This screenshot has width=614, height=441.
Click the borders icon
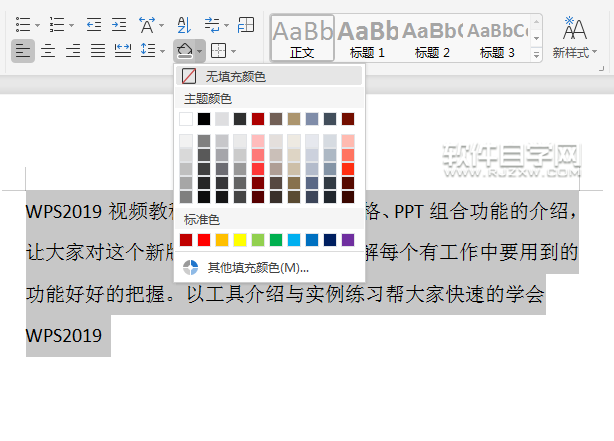click(219, 51)
